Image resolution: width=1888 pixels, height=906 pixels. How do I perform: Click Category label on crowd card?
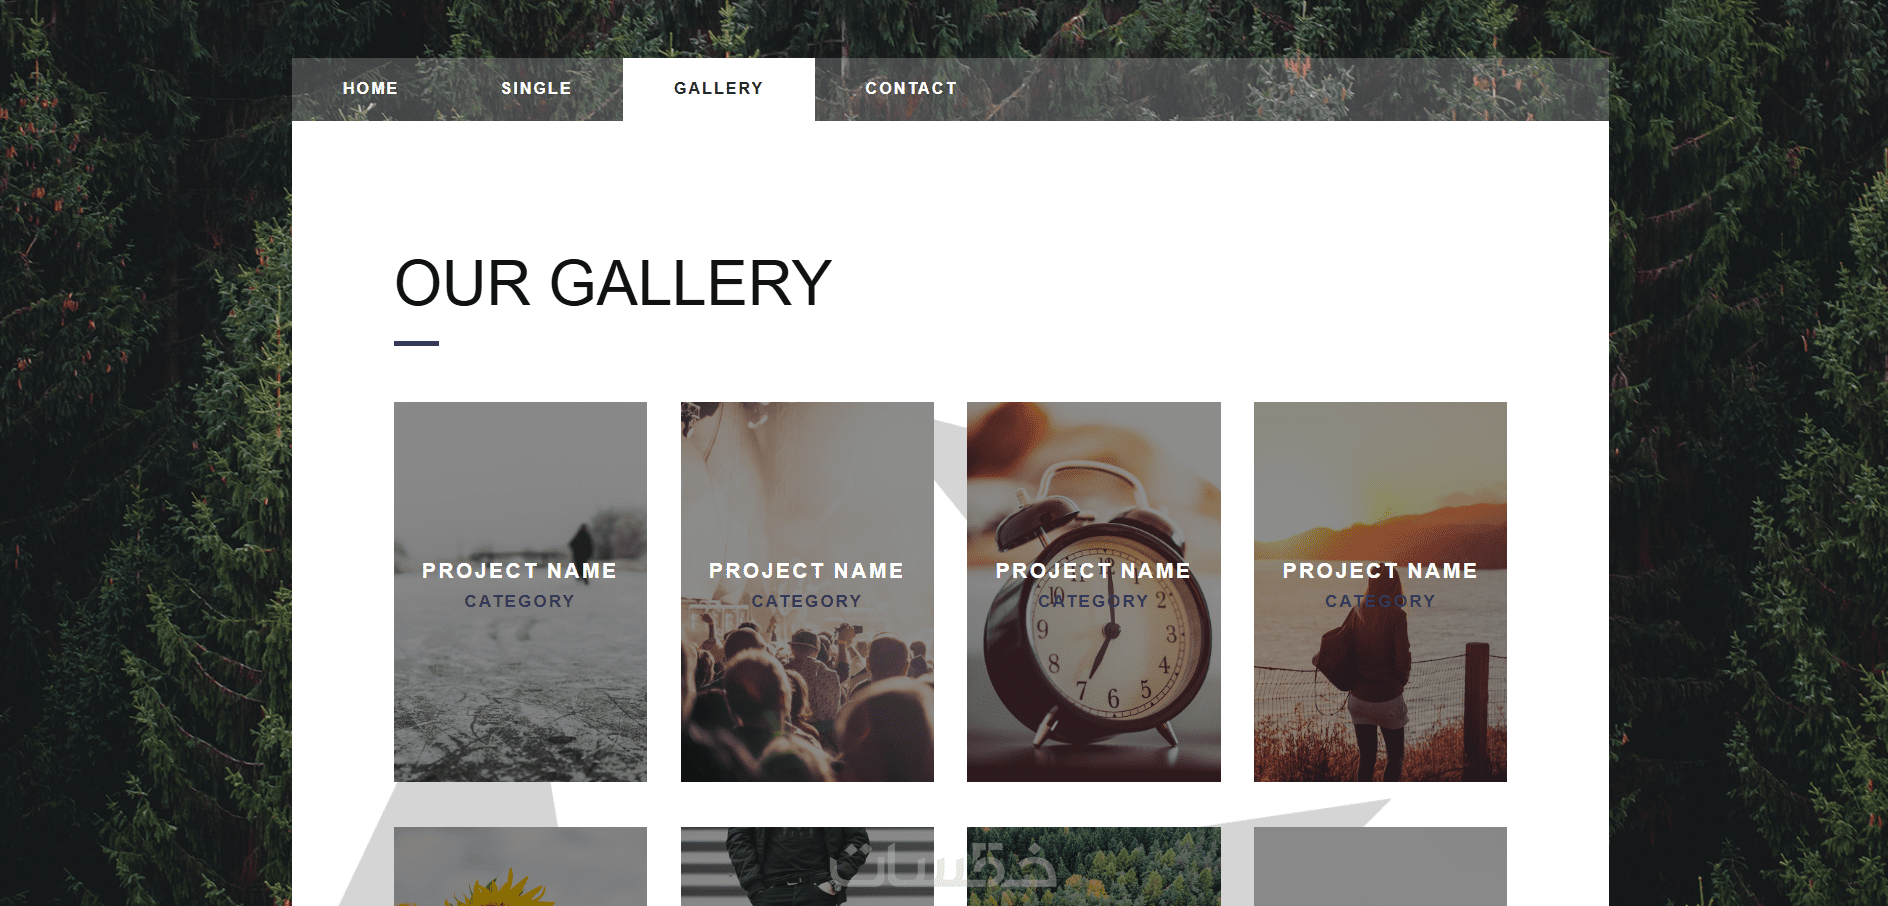(806, 601)
